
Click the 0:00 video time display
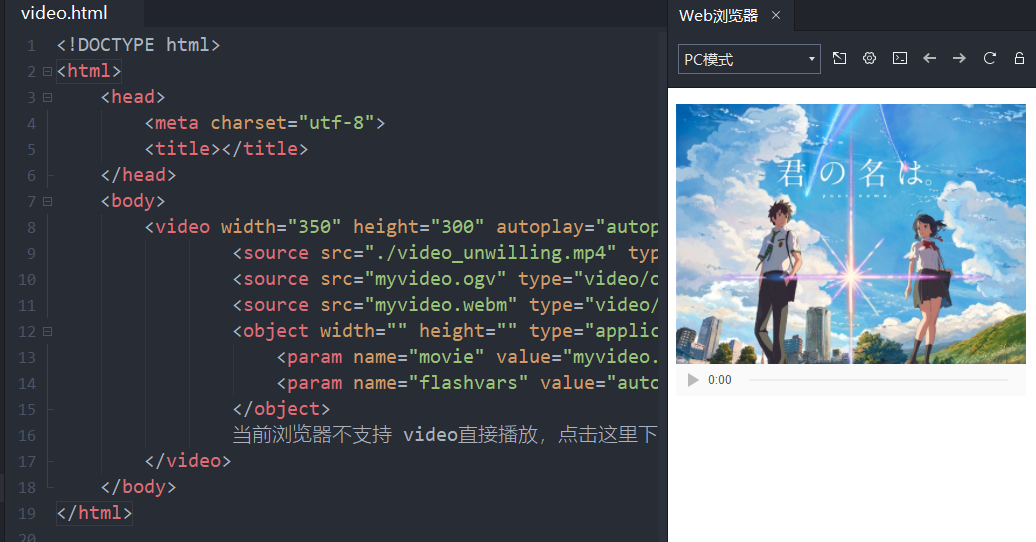click(720, 380)
